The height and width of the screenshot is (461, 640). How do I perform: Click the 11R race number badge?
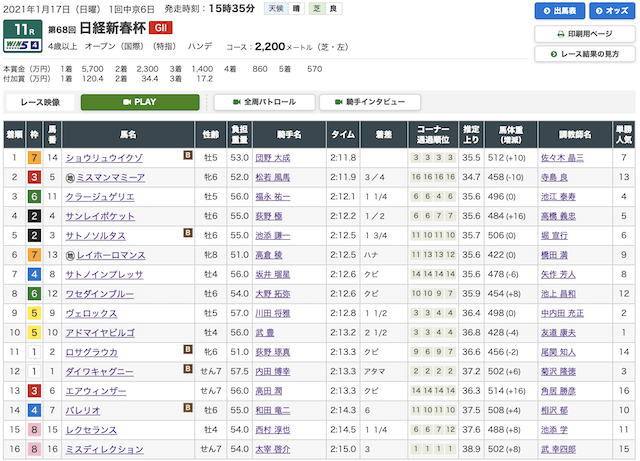23,30
